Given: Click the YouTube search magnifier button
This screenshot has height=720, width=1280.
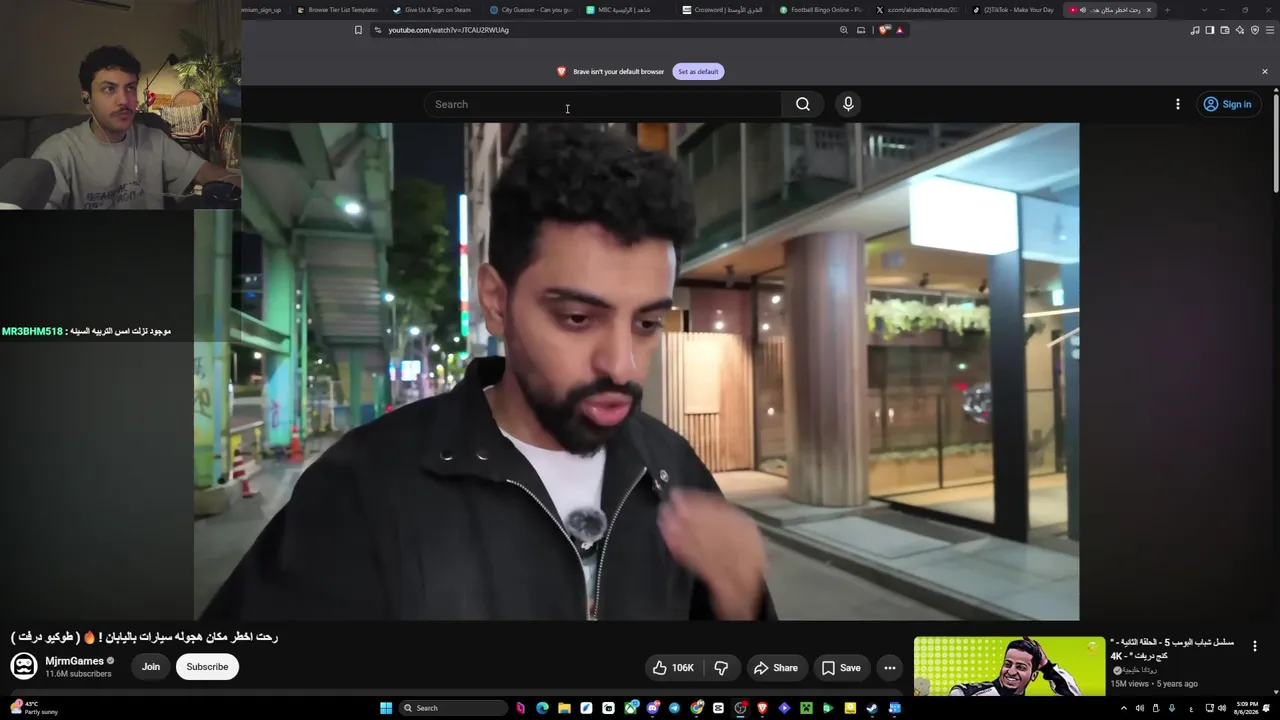Looking at the screenshot, I should click(x=803, y=104).
